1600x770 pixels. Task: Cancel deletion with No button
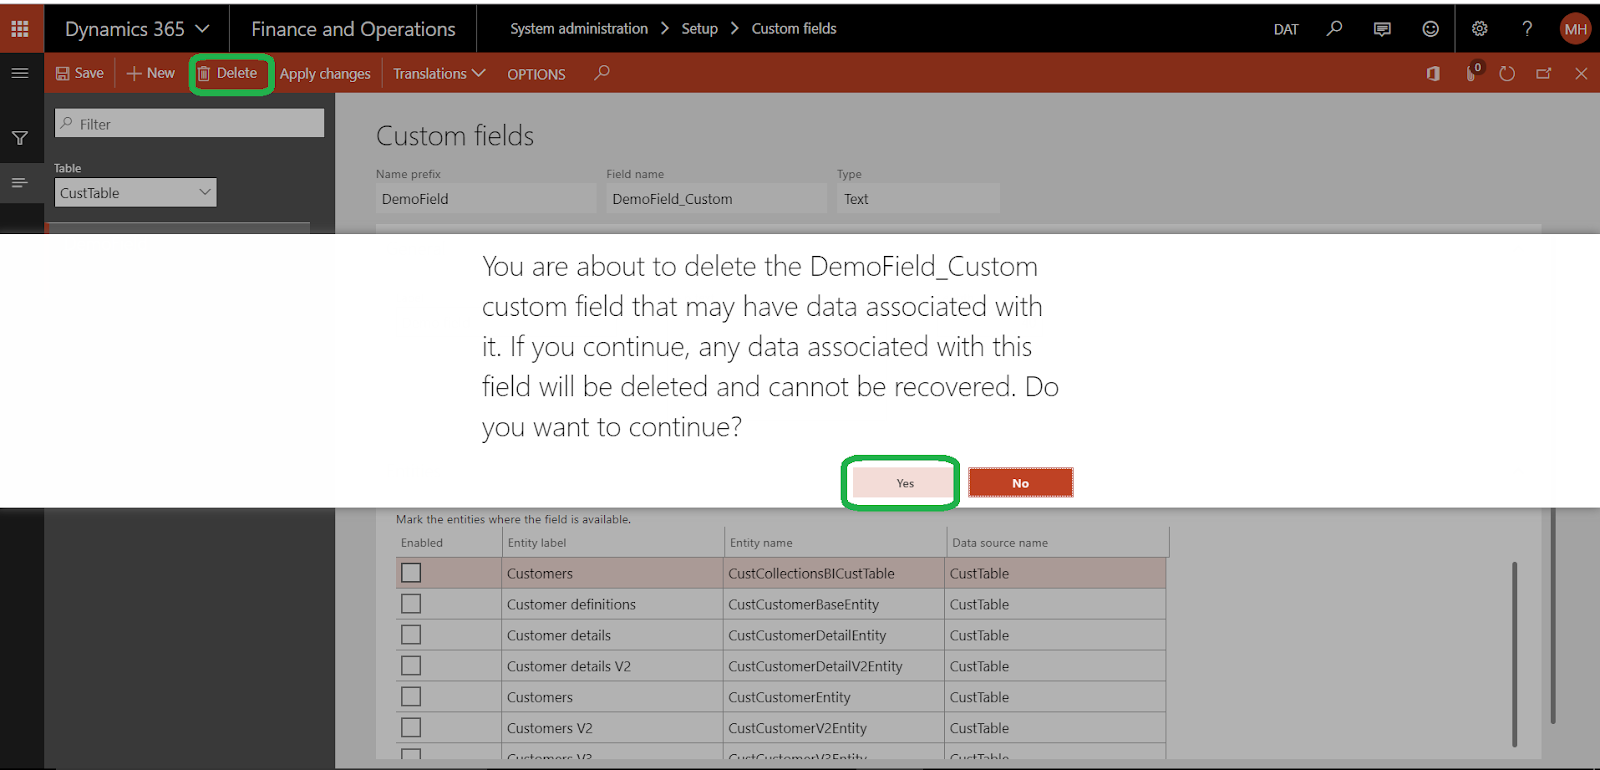[1020, 483]
